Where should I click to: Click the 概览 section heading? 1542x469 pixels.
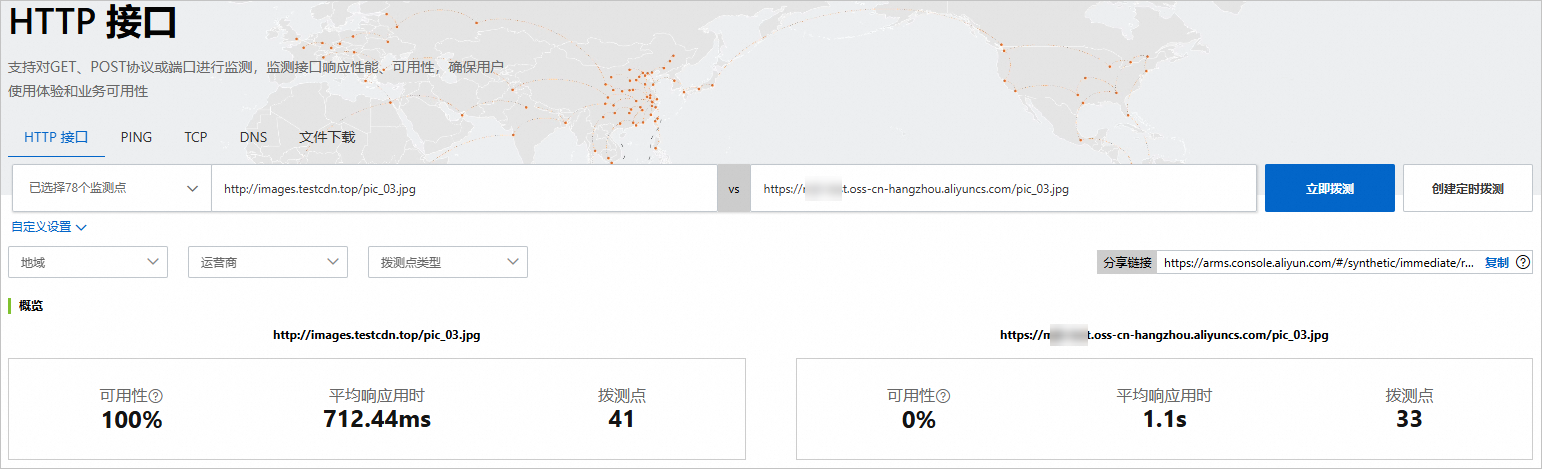(x=31, y=306)
